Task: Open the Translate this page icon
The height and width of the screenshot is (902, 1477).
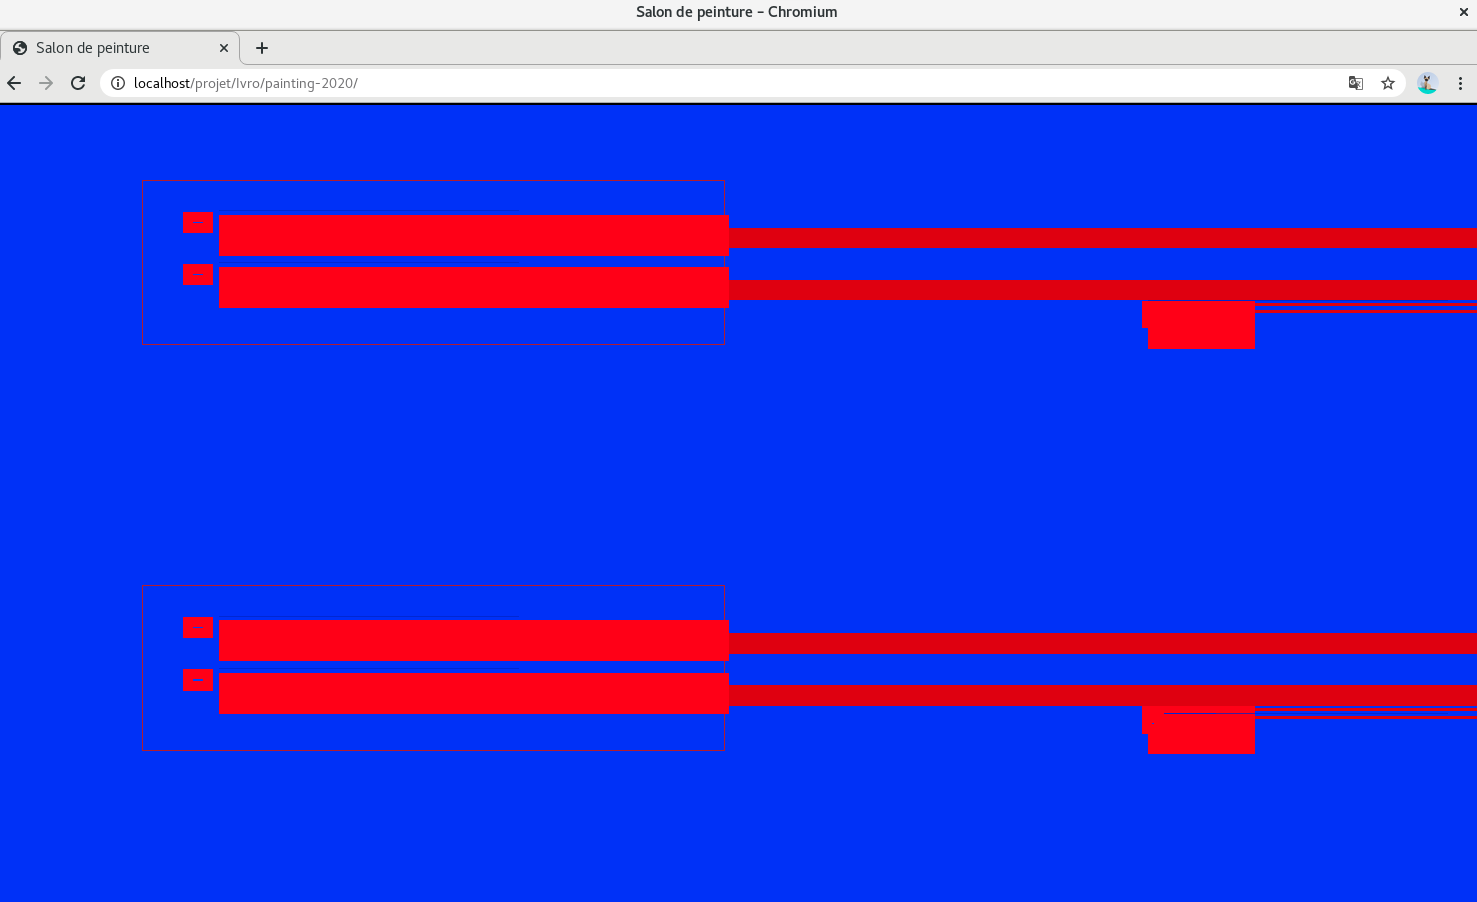Action: (x=1356, y=83)
